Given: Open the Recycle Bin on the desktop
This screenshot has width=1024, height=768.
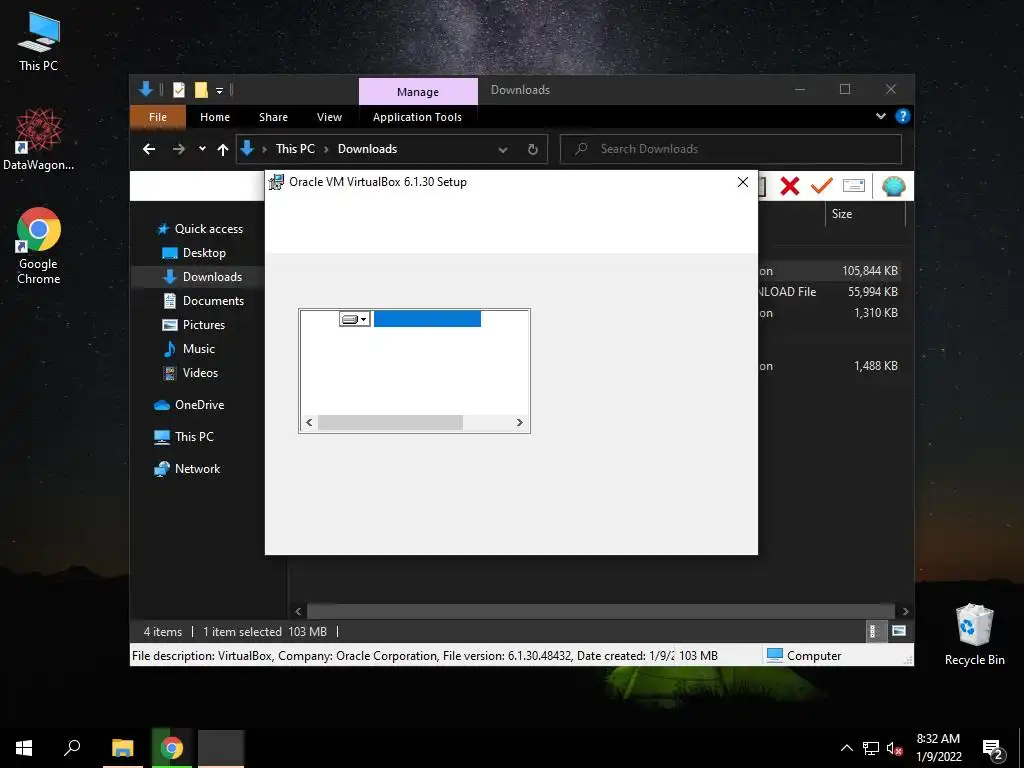Looking at the screenshot, I should coord(974,635).
